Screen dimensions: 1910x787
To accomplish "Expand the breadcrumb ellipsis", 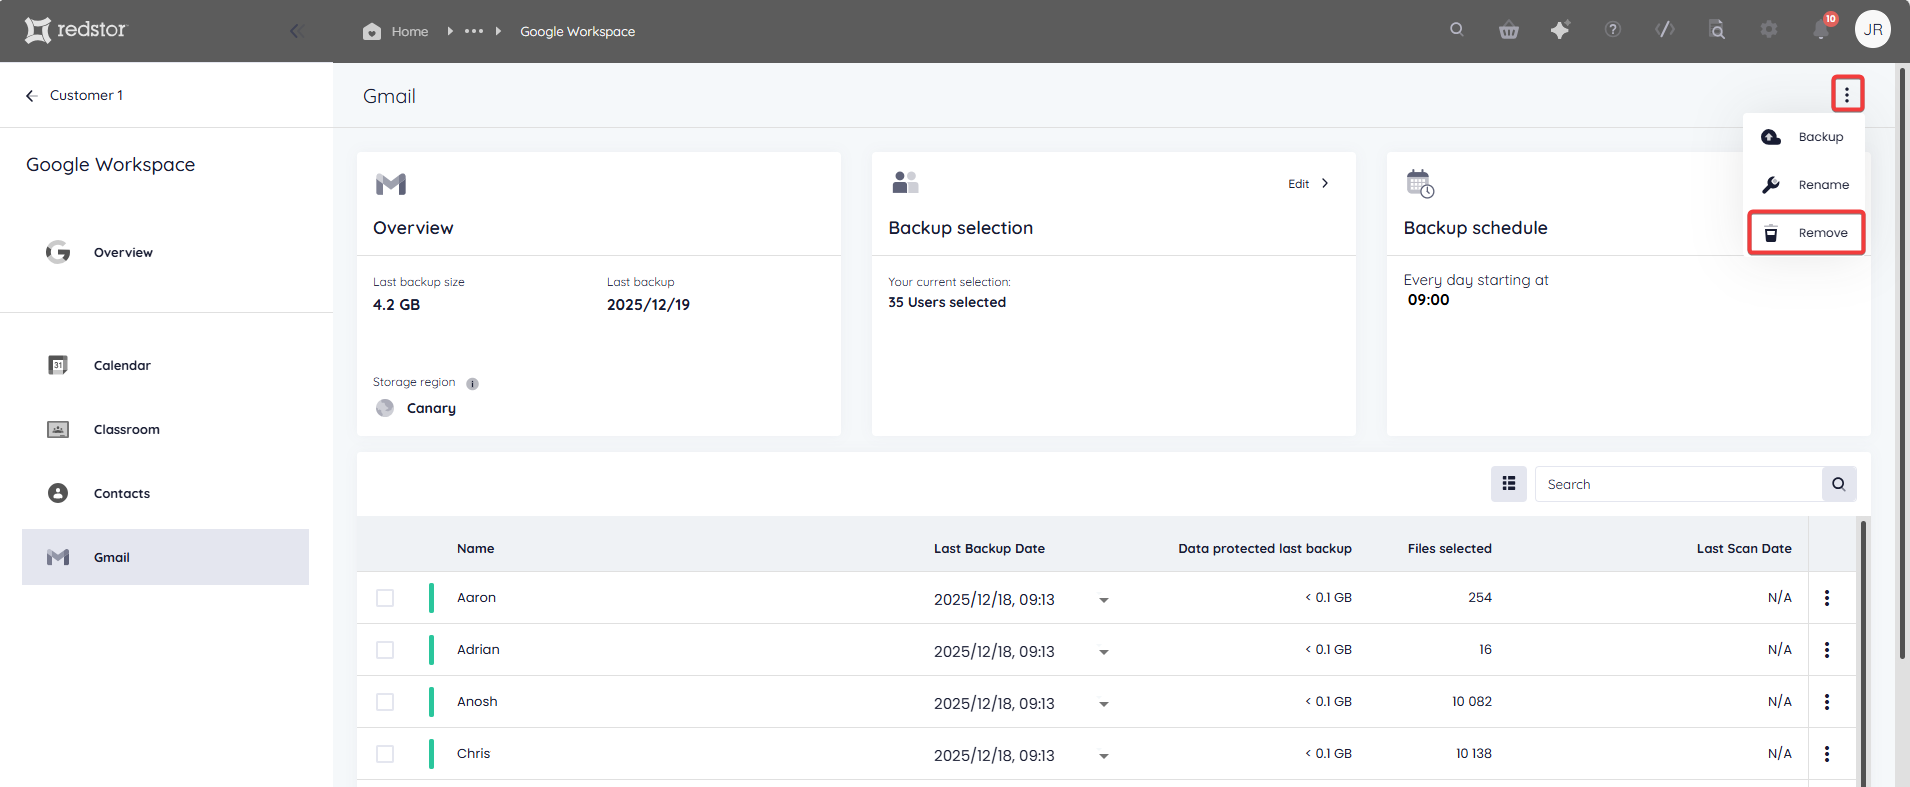I will click(x=474, y=31).
